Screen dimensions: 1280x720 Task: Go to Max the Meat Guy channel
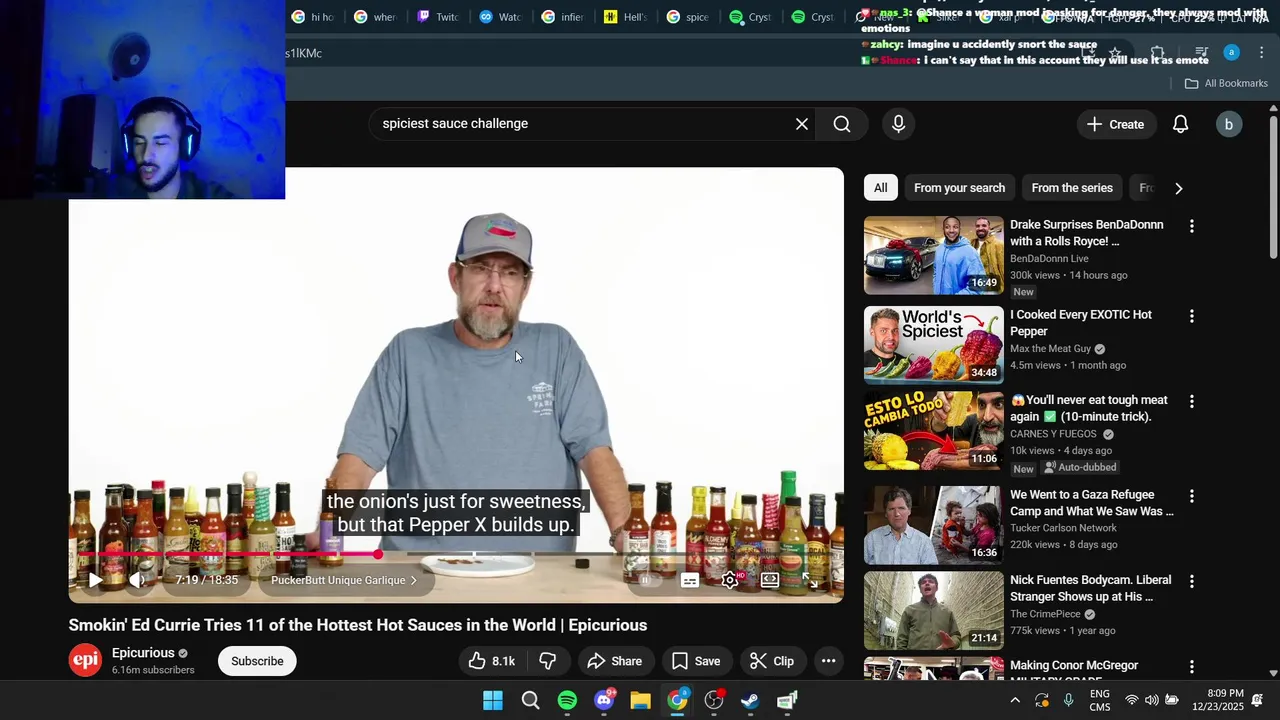click(x=1050, y=349)
